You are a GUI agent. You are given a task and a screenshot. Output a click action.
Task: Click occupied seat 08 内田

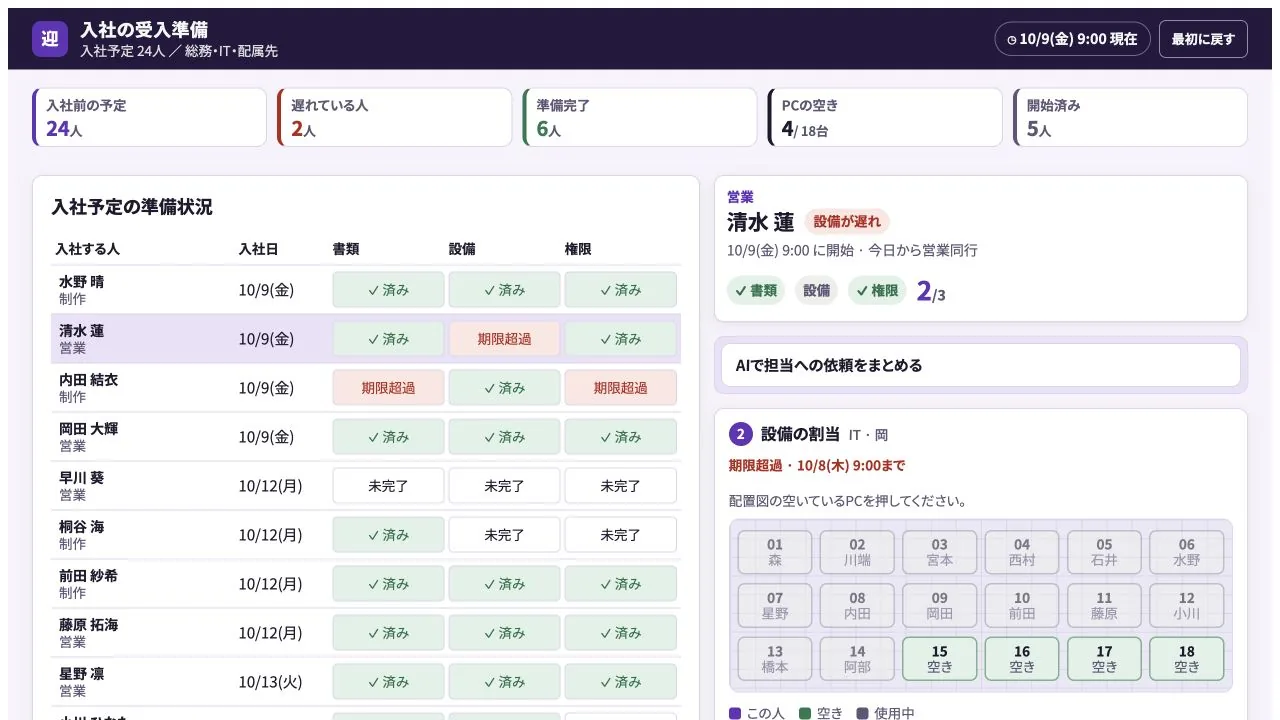point(857,606)
